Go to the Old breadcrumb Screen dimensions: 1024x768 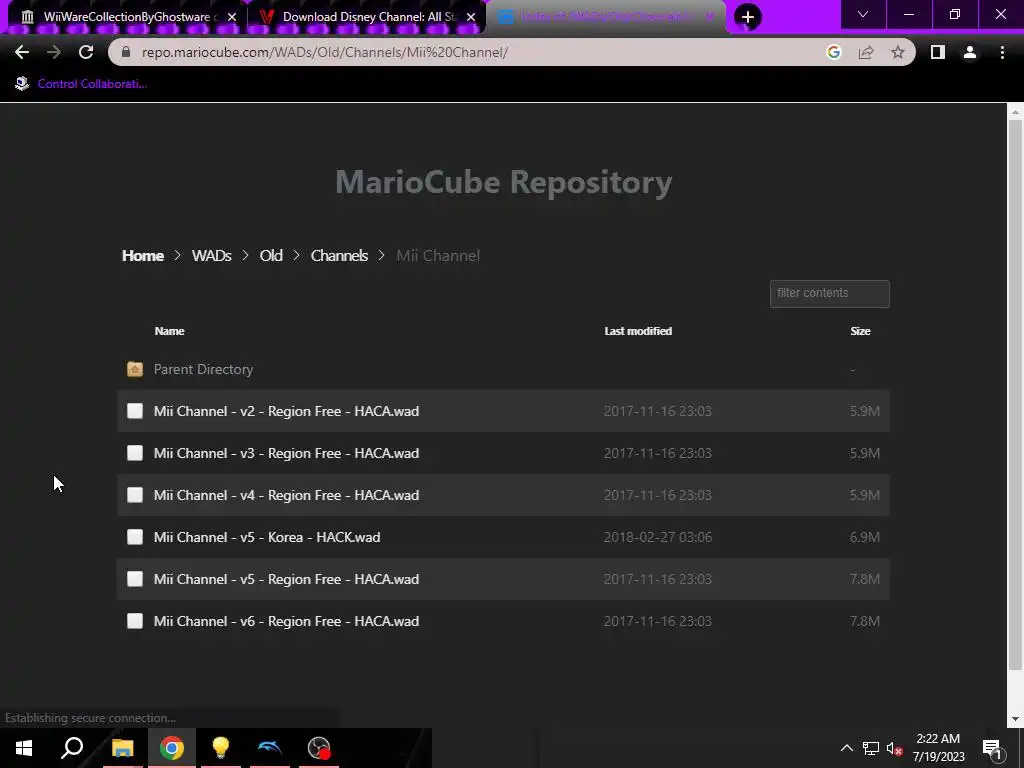[x=271, y=255]
